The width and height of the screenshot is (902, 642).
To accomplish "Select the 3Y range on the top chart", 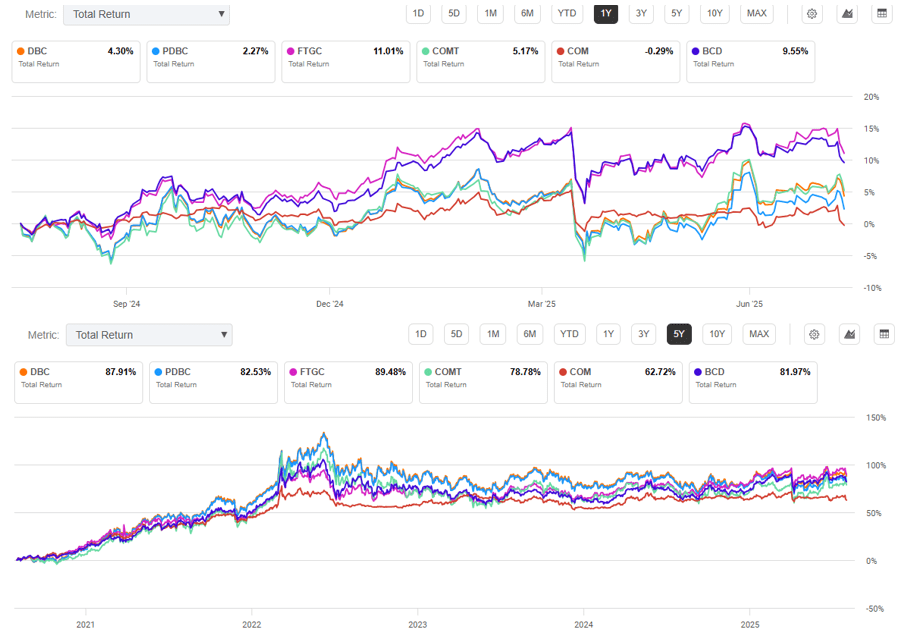I will (641, 13).
